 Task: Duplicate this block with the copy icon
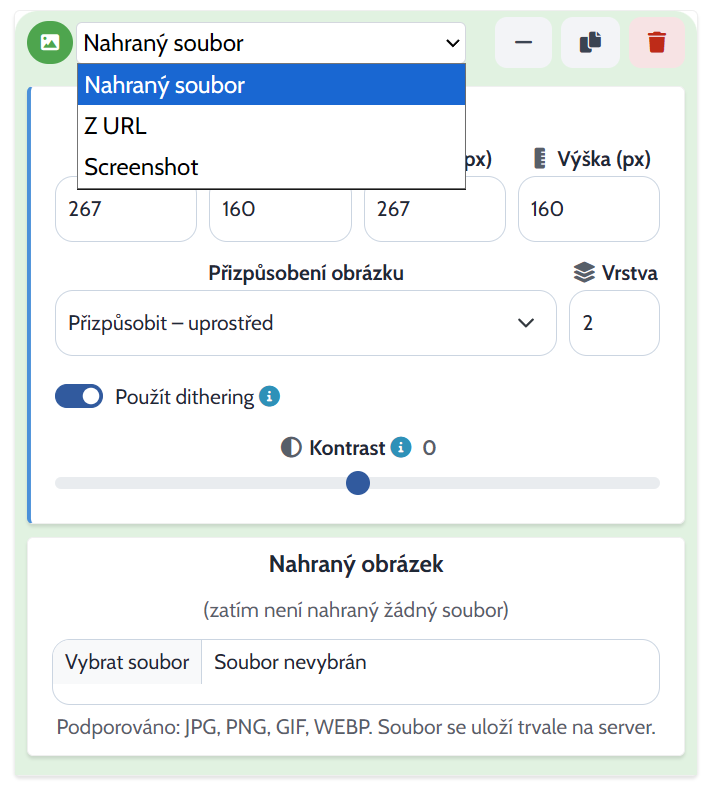590,42
